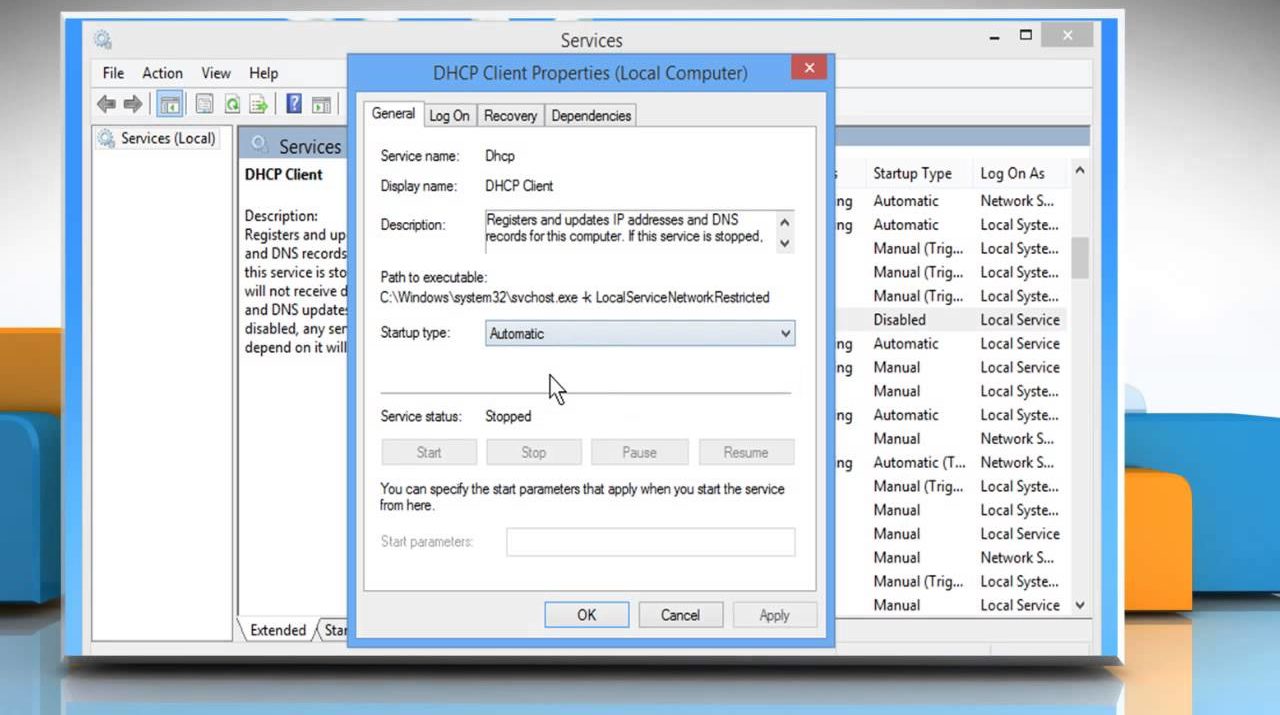
Task: Open the View menu
Action: pyautogui.click(x=216, y=73)
